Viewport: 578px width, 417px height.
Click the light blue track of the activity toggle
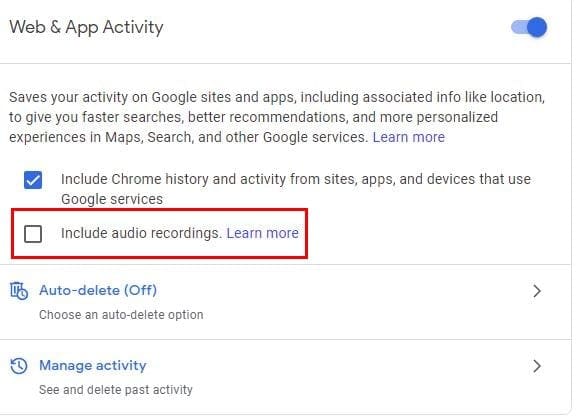point(518,27)
